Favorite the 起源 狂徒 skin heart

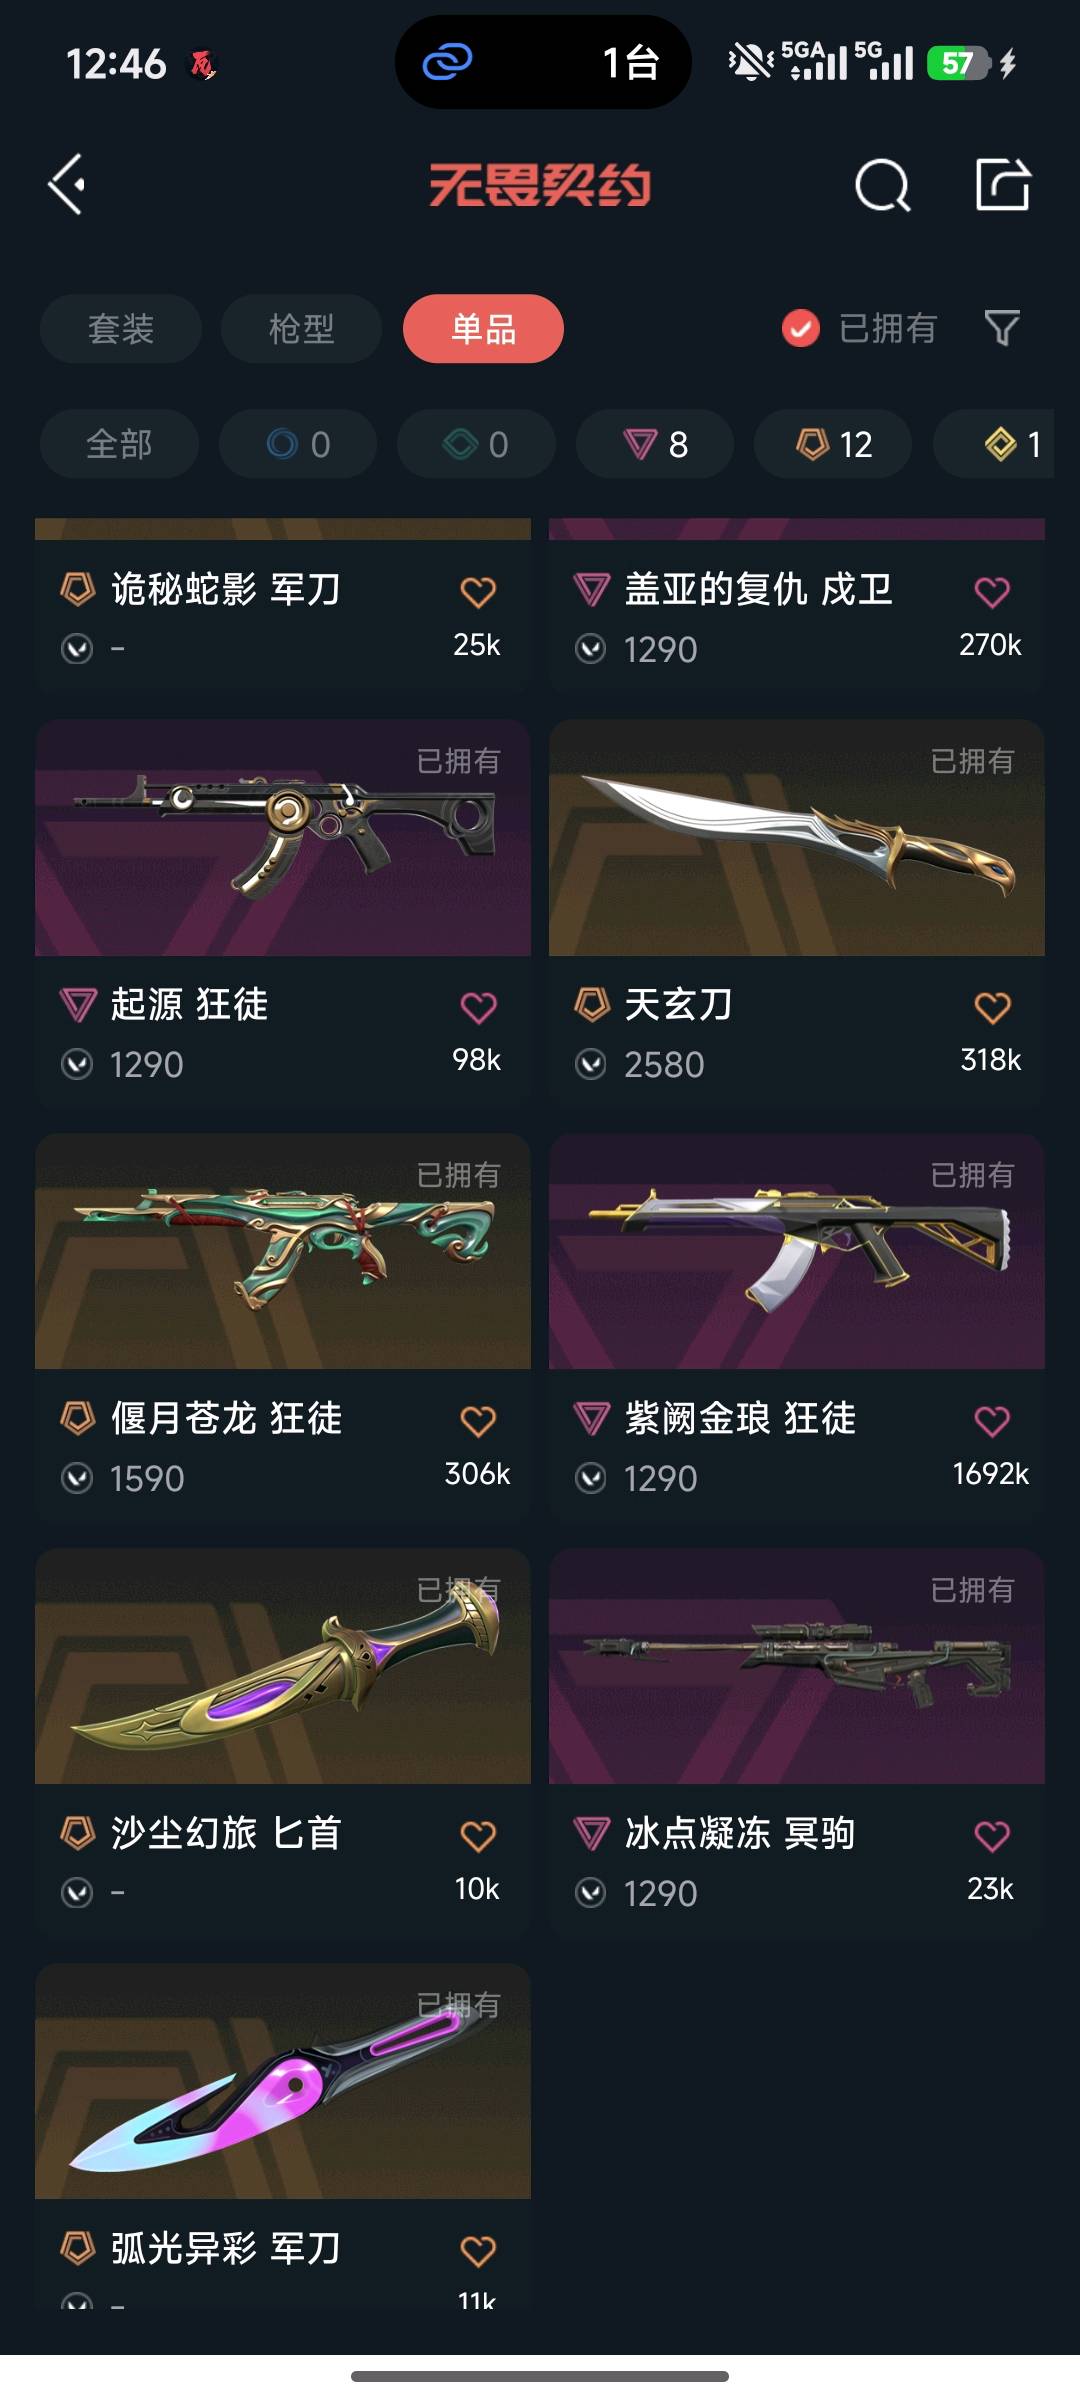tap(478, 1007)
